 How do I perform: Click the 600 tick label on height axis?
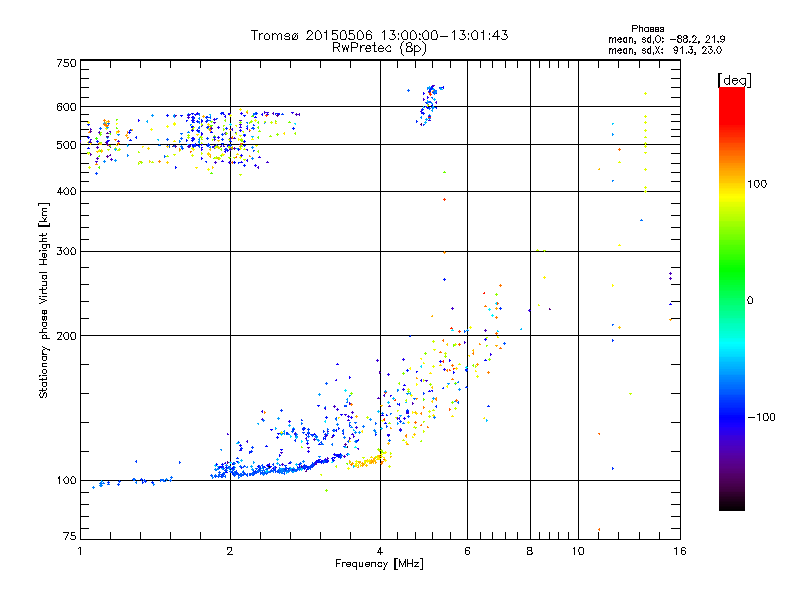[66, 107]
